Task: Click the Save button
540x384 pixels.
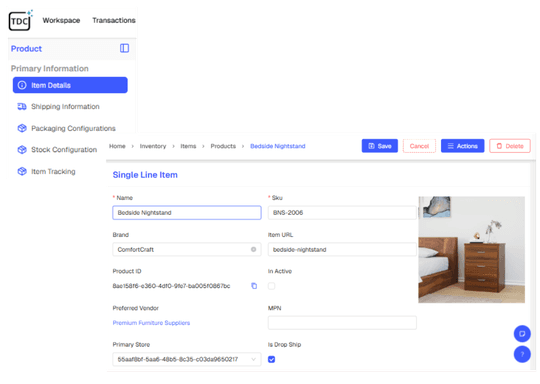Action: pyautogui.click(x=380, y=146)
